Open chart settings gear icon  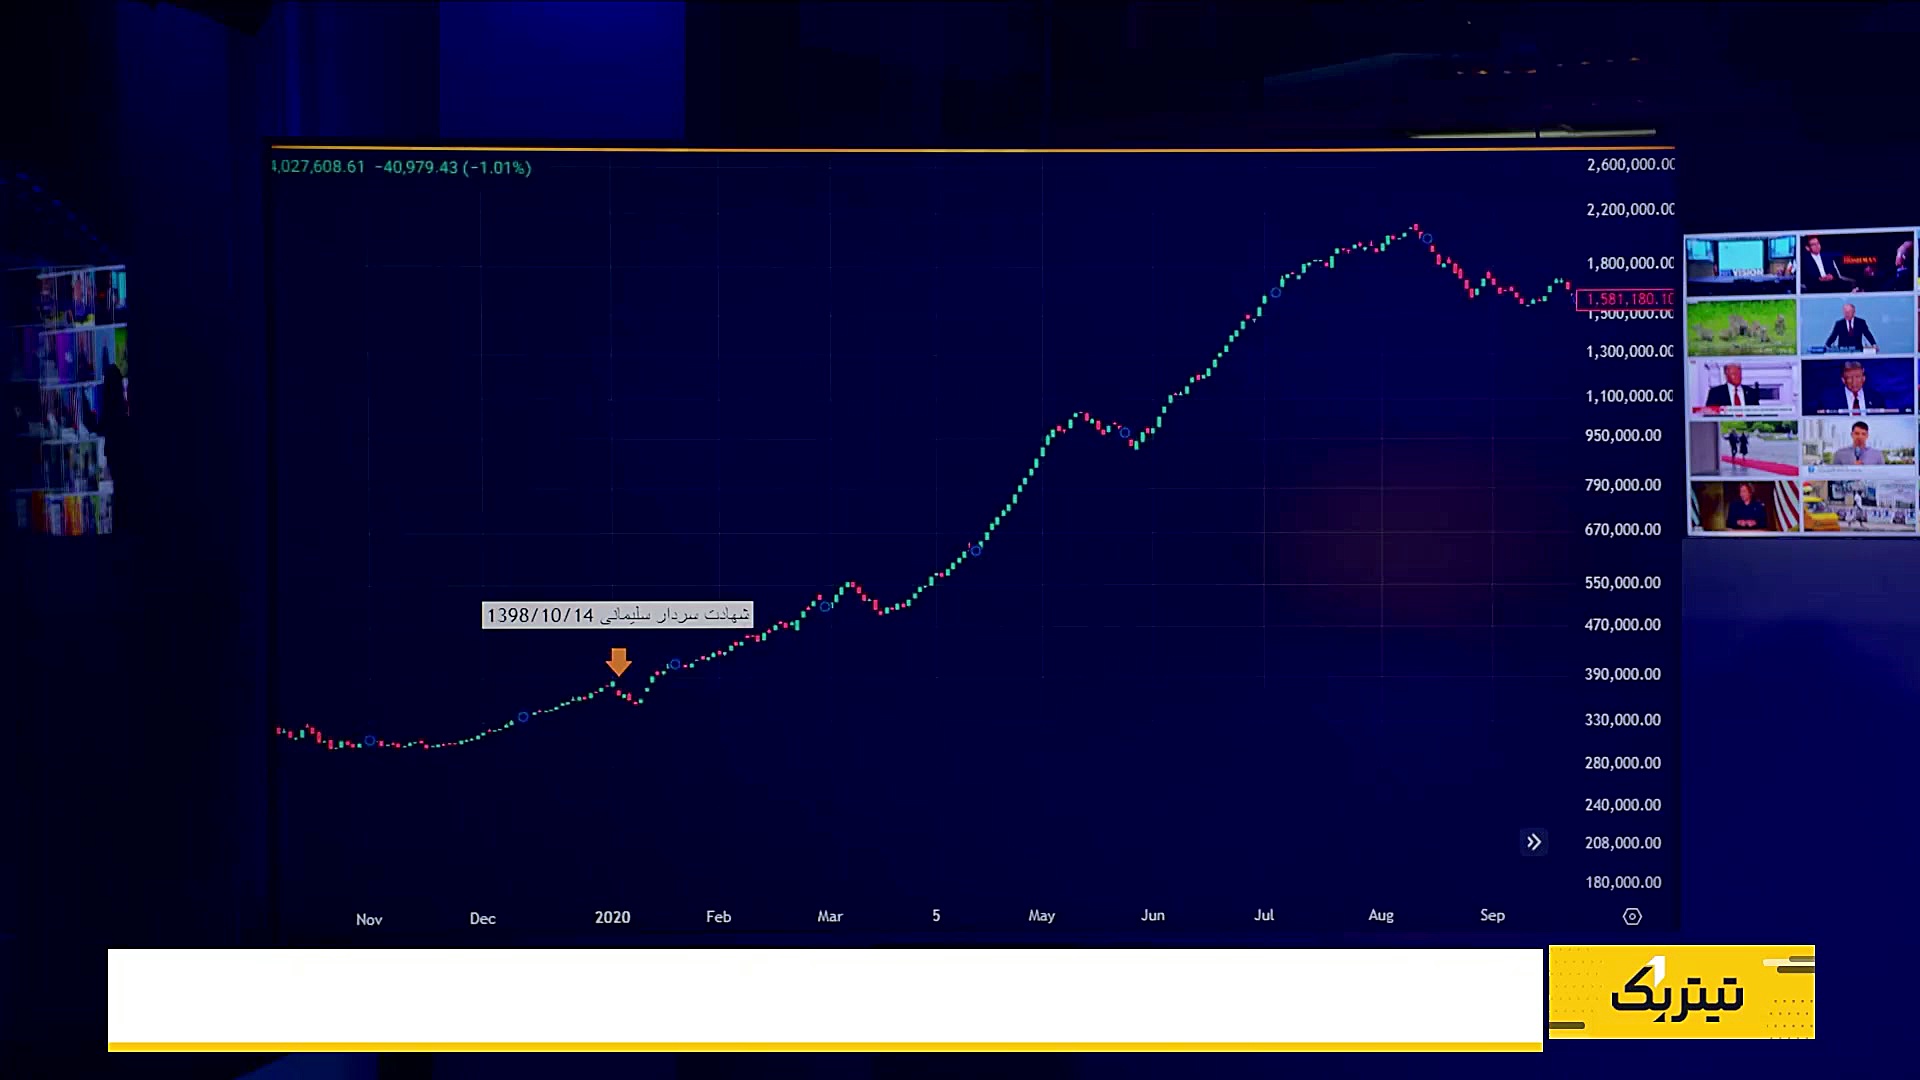tap(1632, 916)
